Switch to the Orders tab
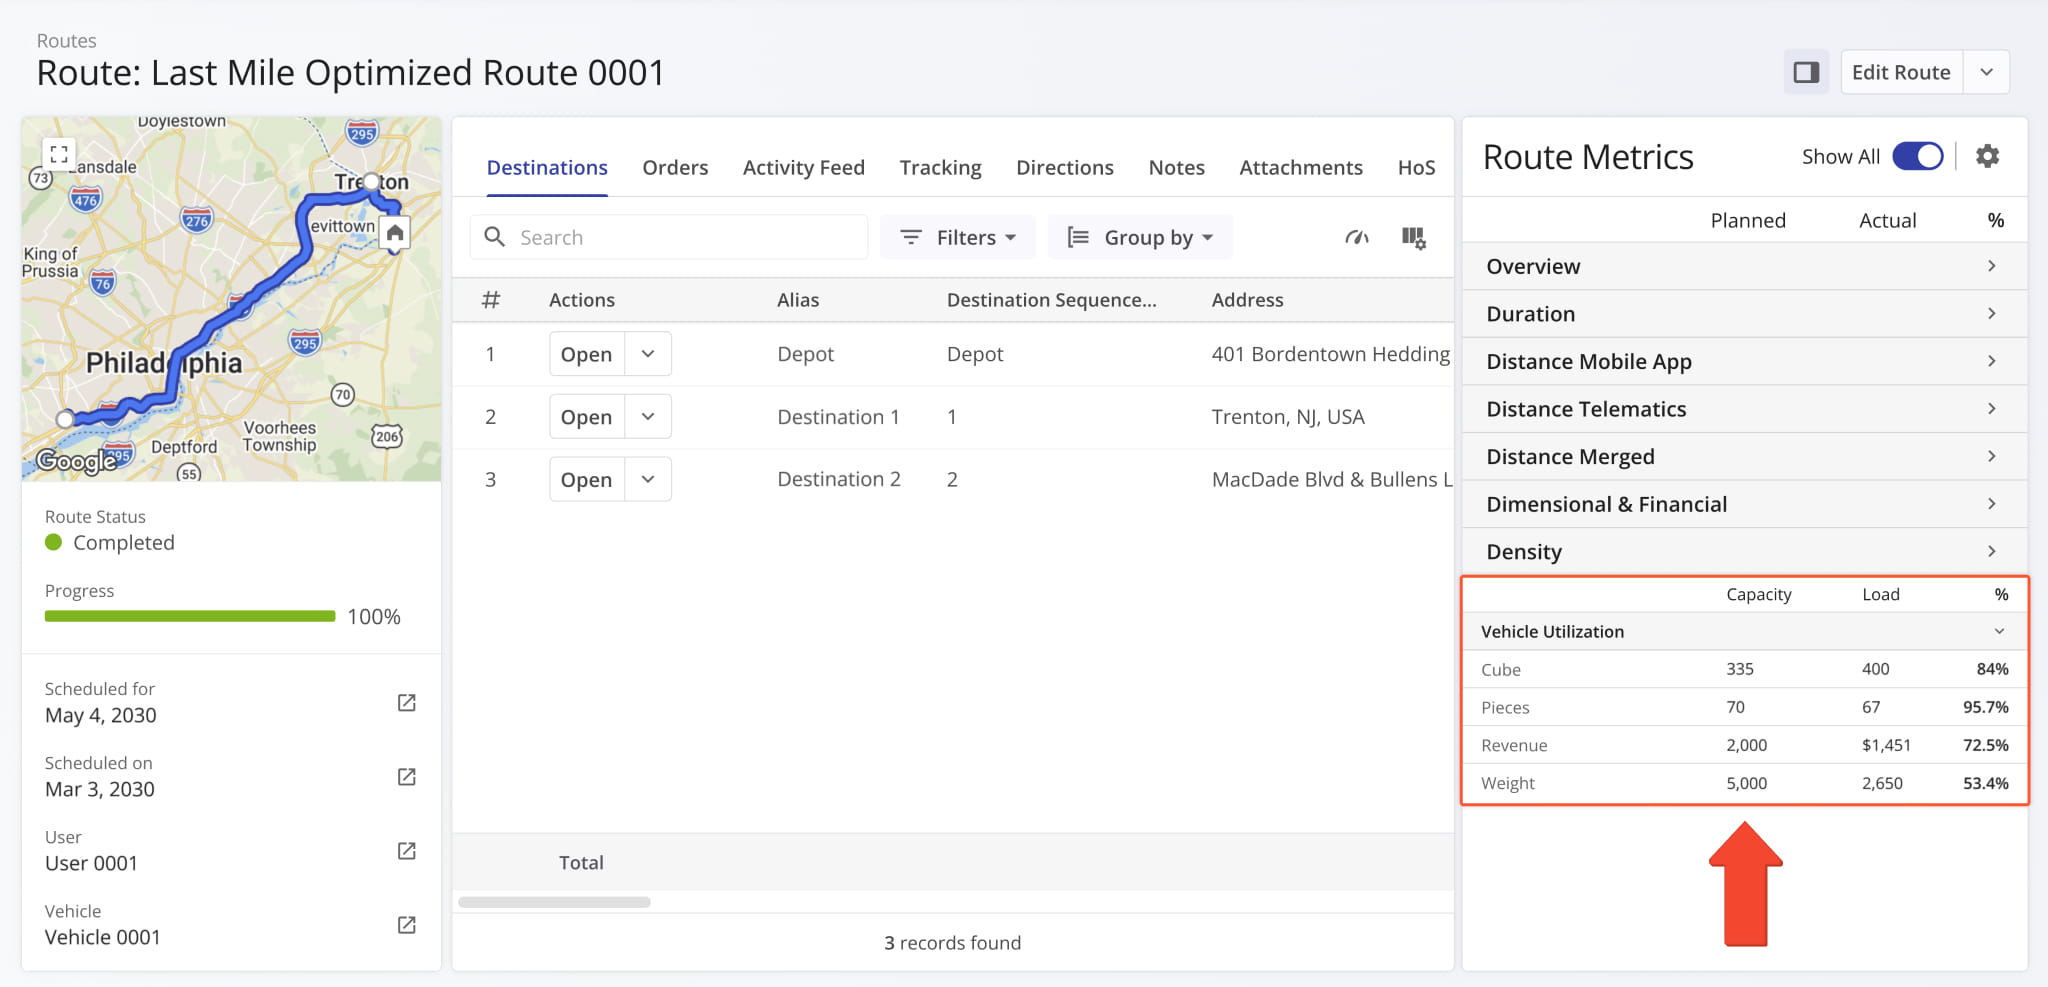The image size is (2048, 987). click(675, 167)
